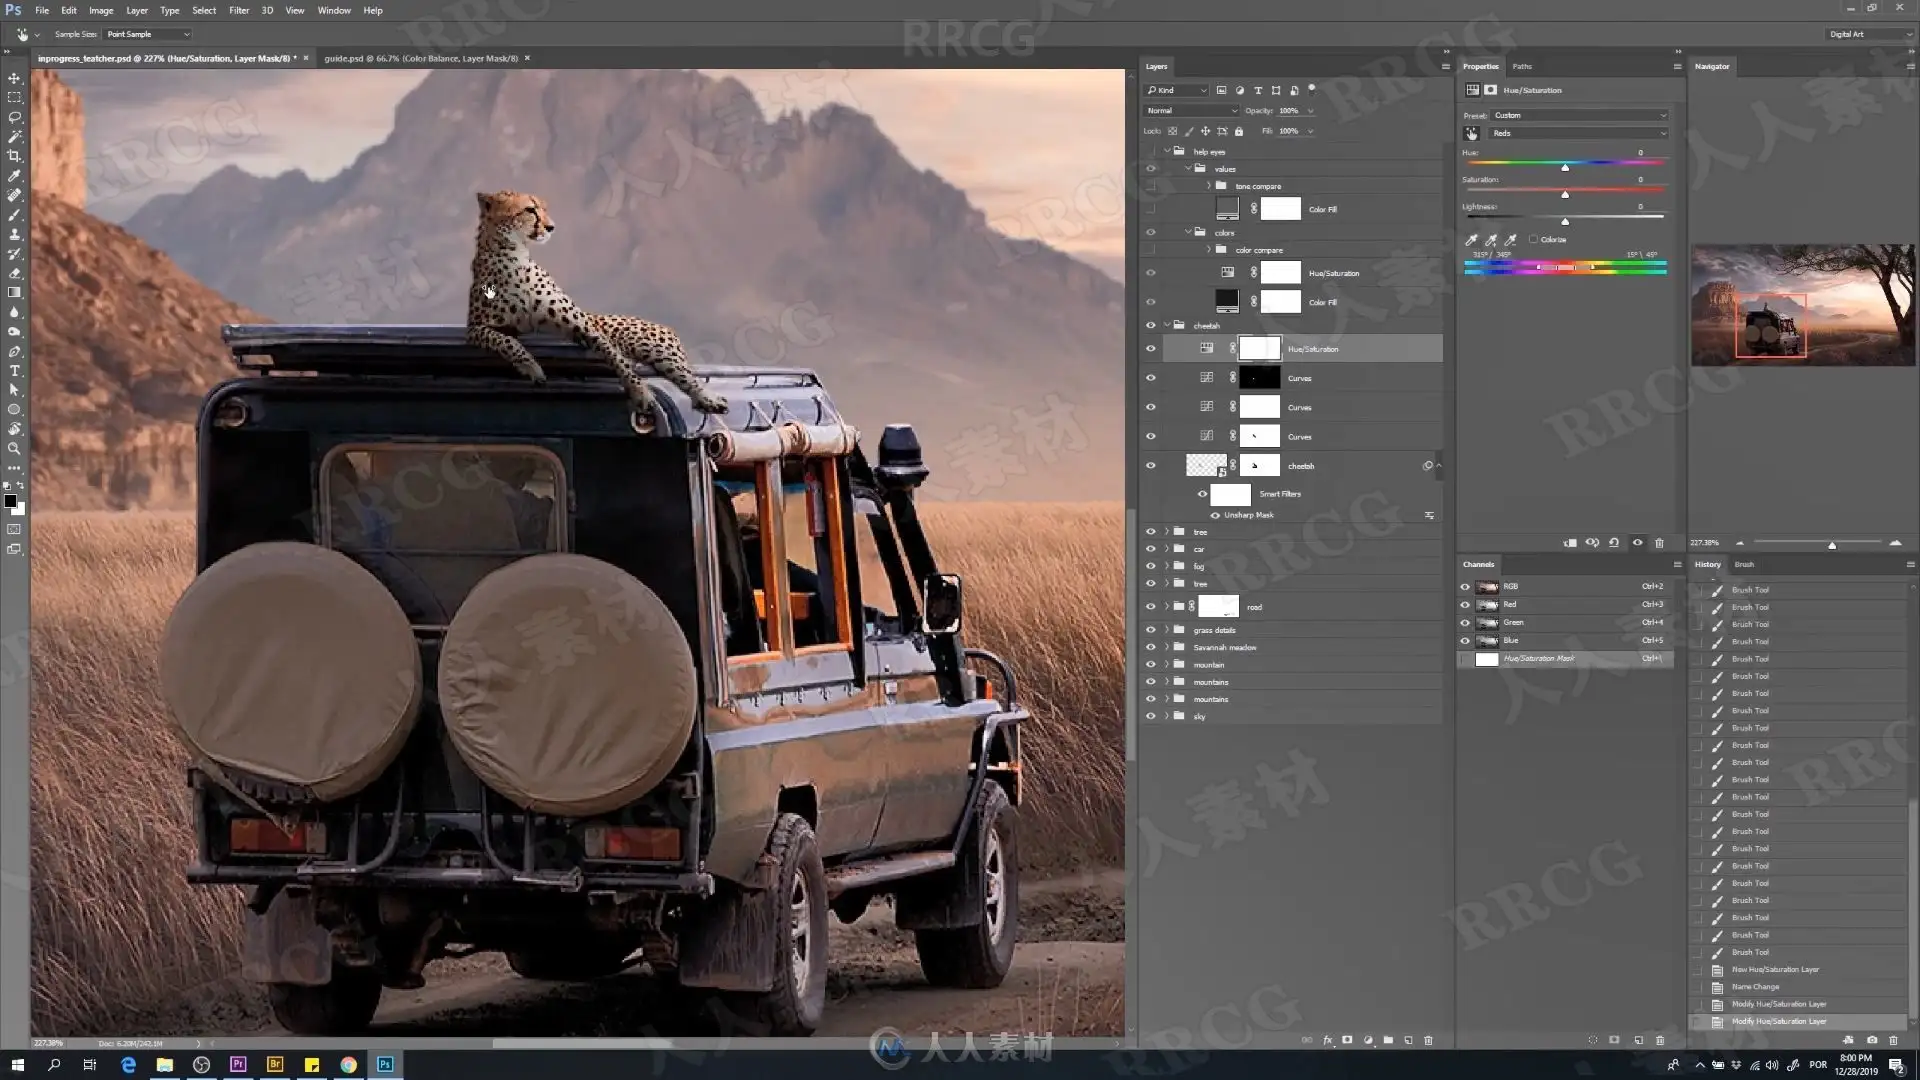This screenshot has width=1920, height=1080.
Task: Select the Gradient tool
Action: pos(14,293)
